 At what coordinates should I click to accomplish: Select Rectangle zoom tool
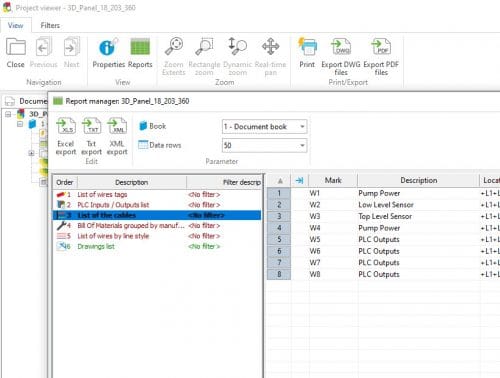[x=204, y=46]
